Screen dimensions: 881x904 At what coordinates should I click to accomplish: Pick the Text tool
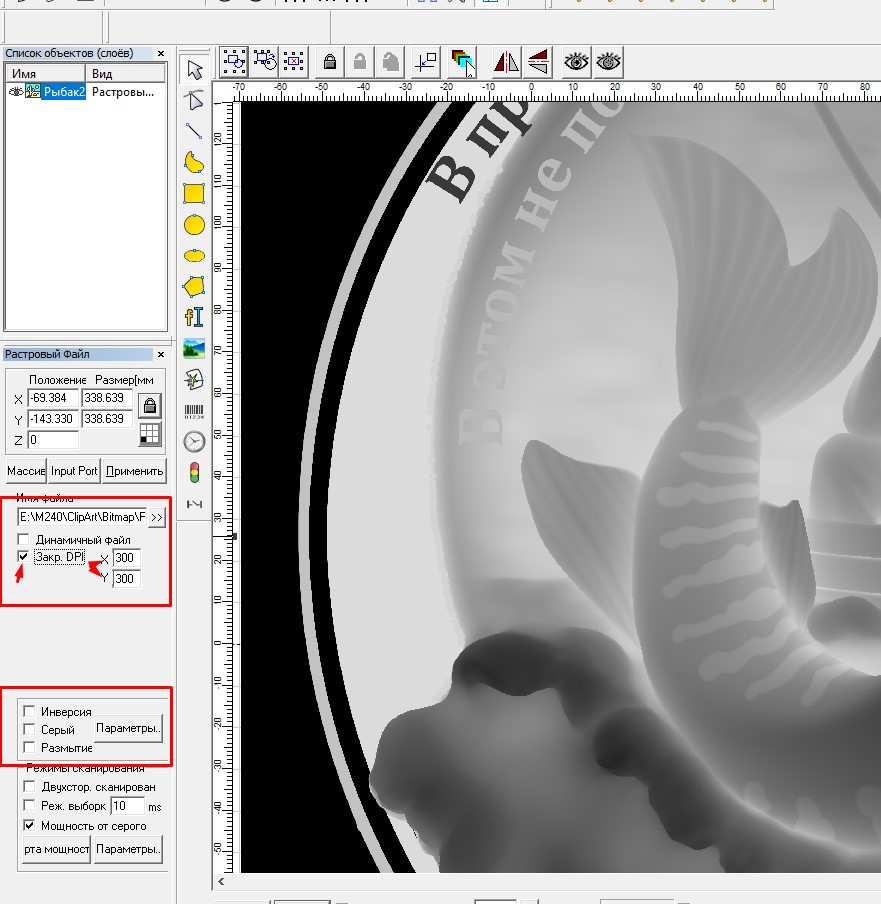click(194, 317)
